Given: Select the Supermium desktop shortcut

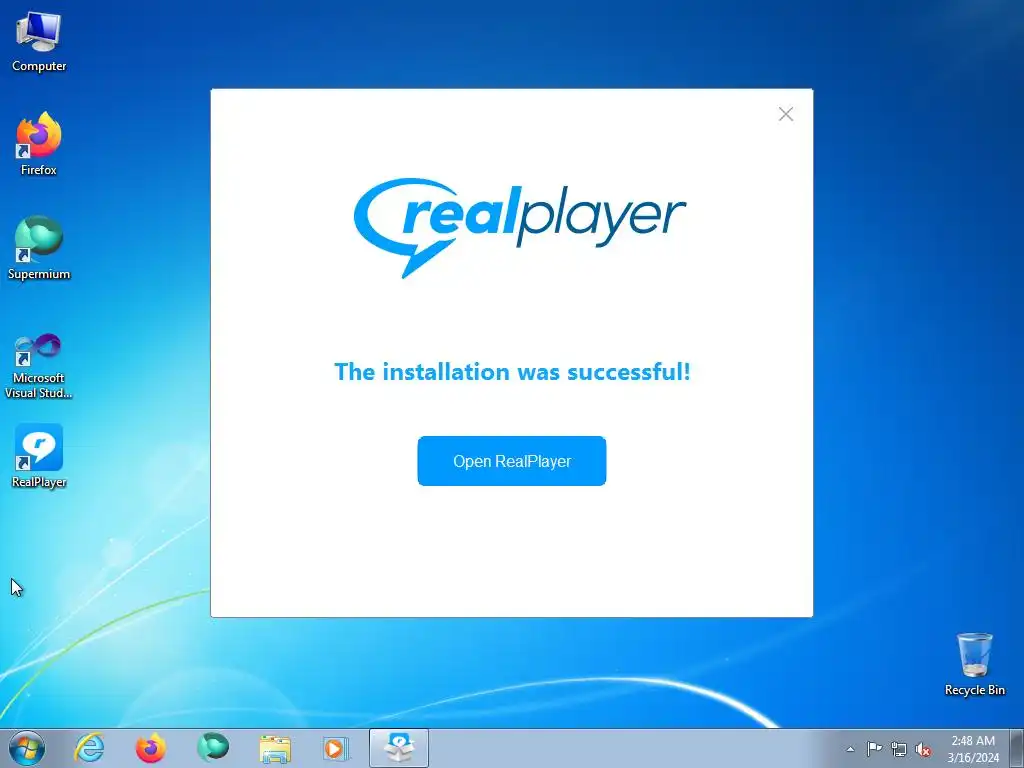Looking at the screenshot, I should (39, 248).
